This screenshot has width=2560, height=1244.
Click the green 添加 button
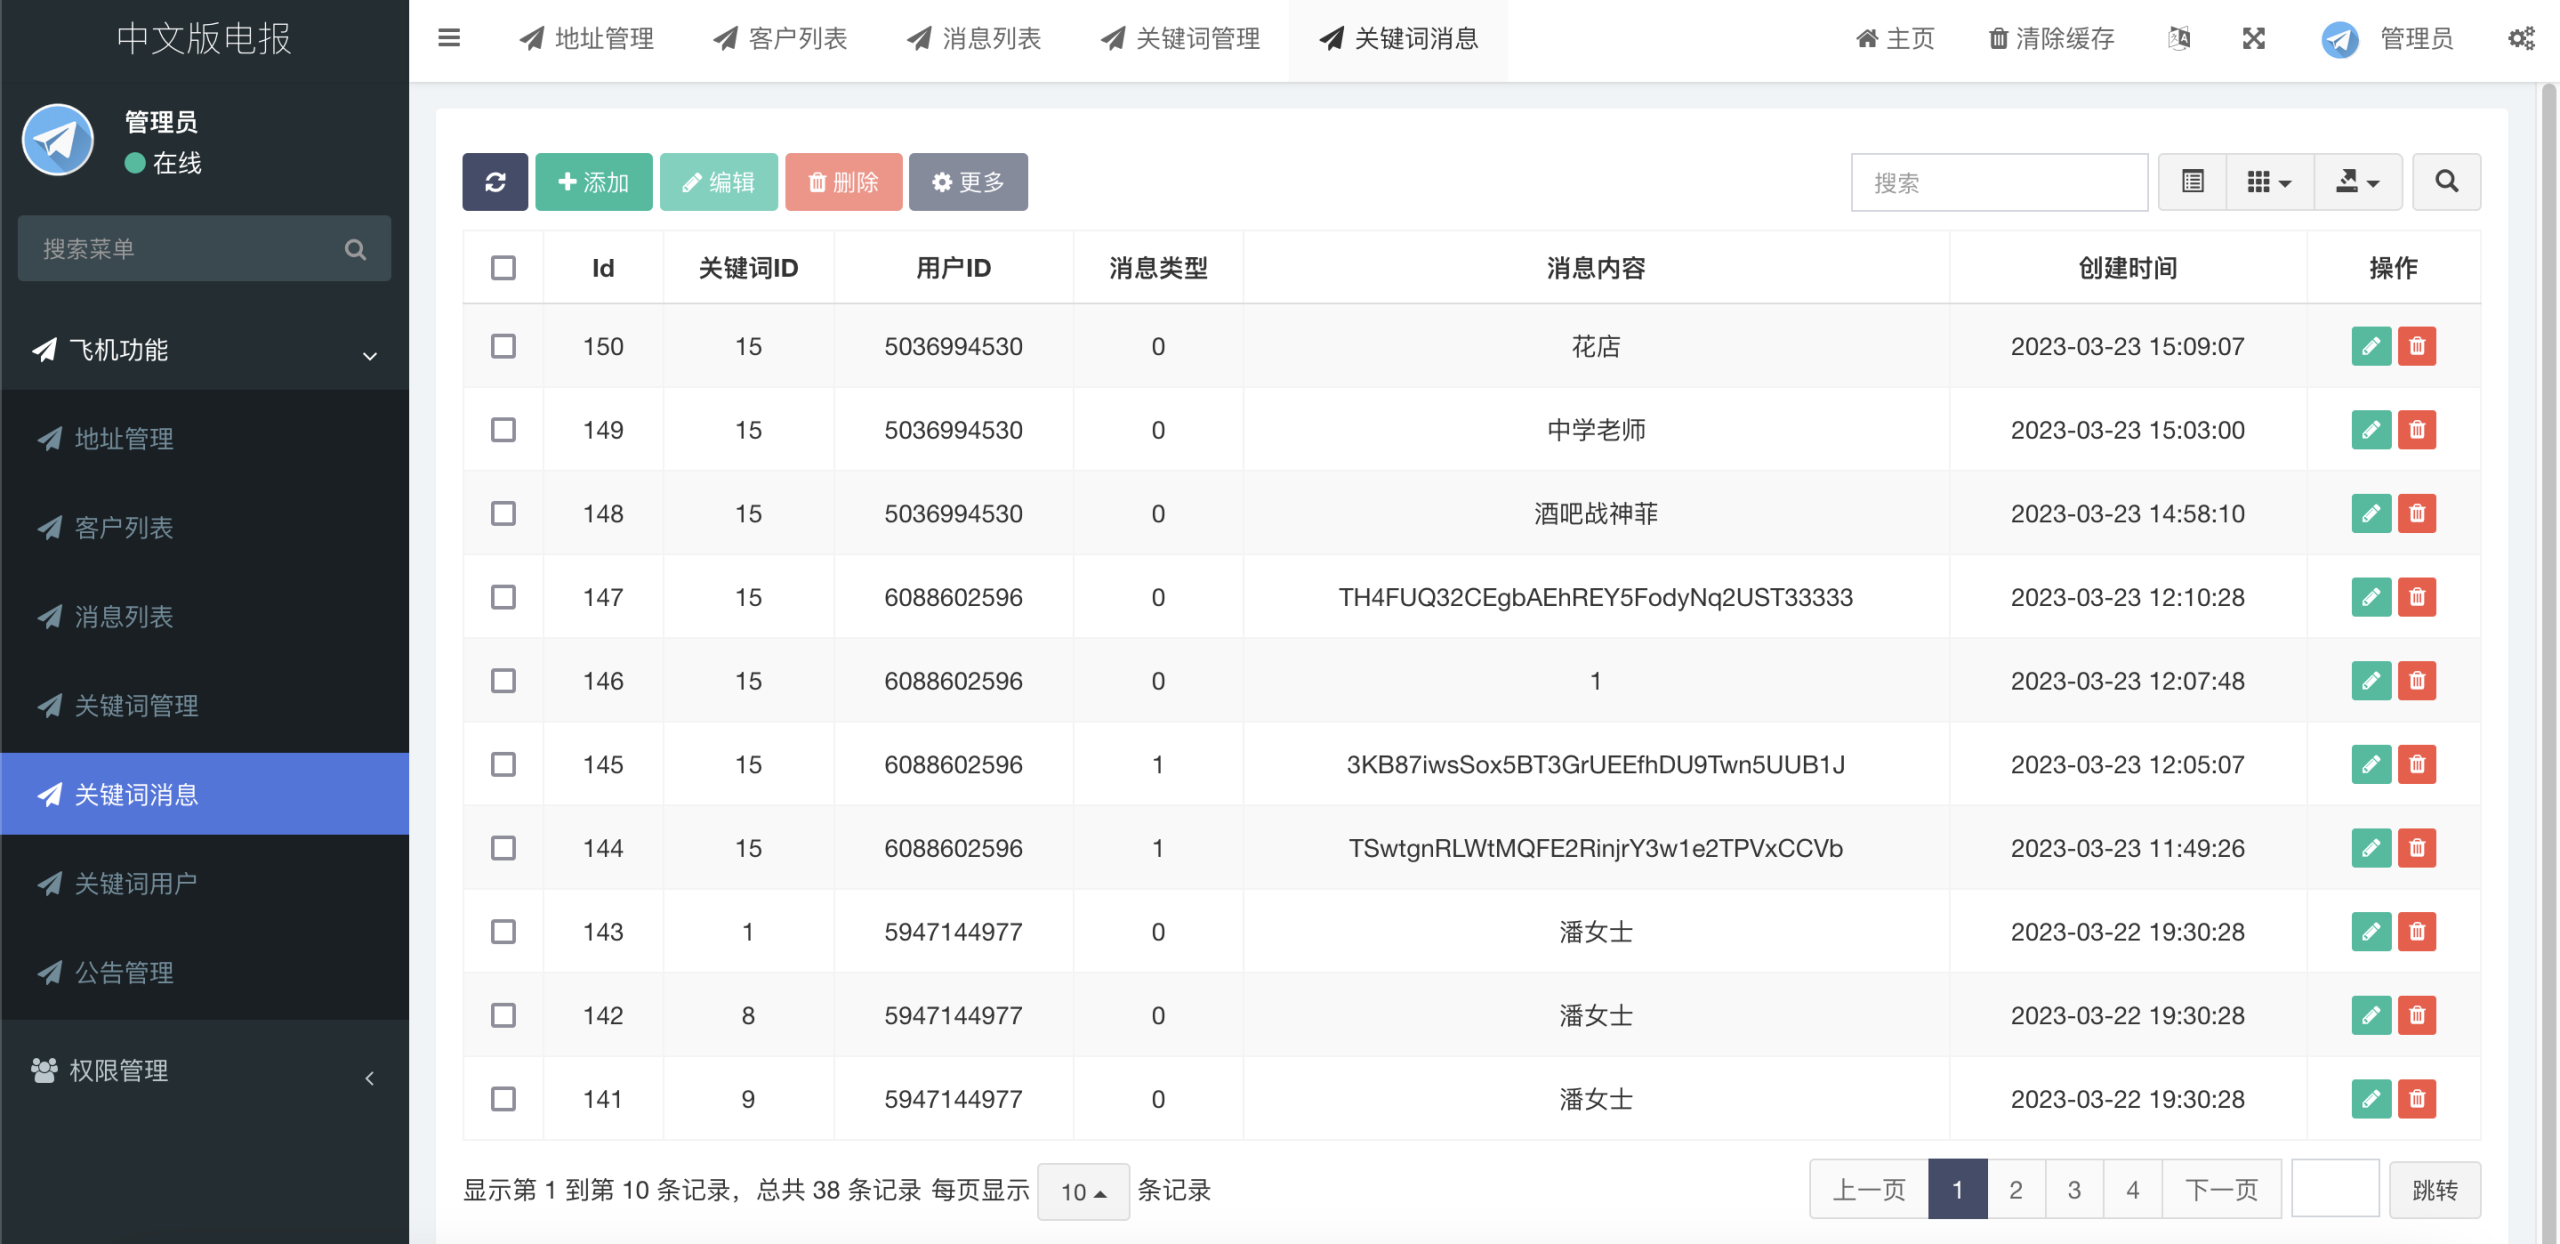(593, 182)
